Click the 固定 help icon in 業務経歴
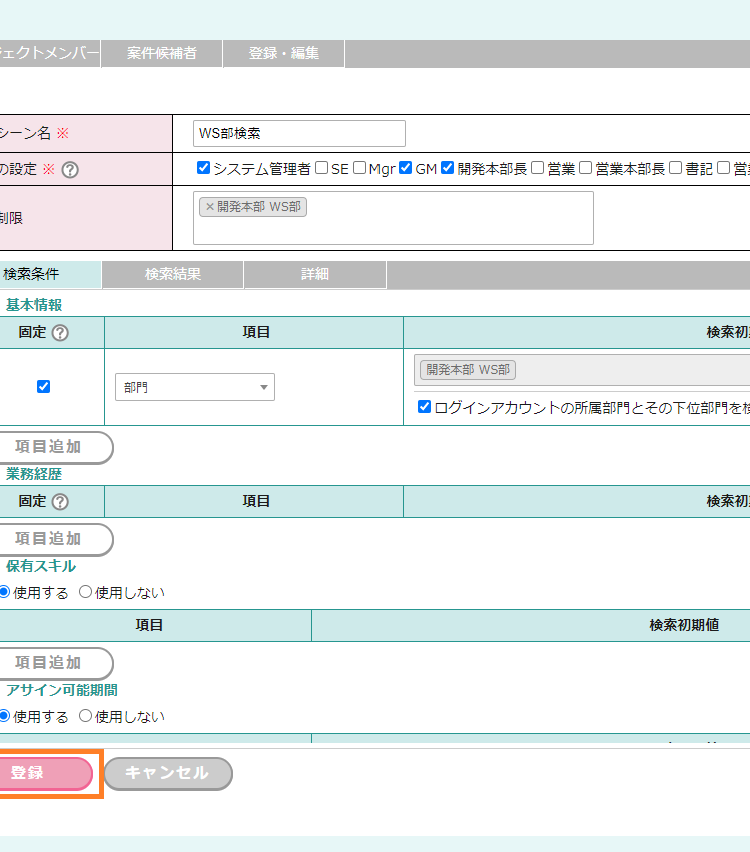 pyautogui.click(x=60, y=502)
